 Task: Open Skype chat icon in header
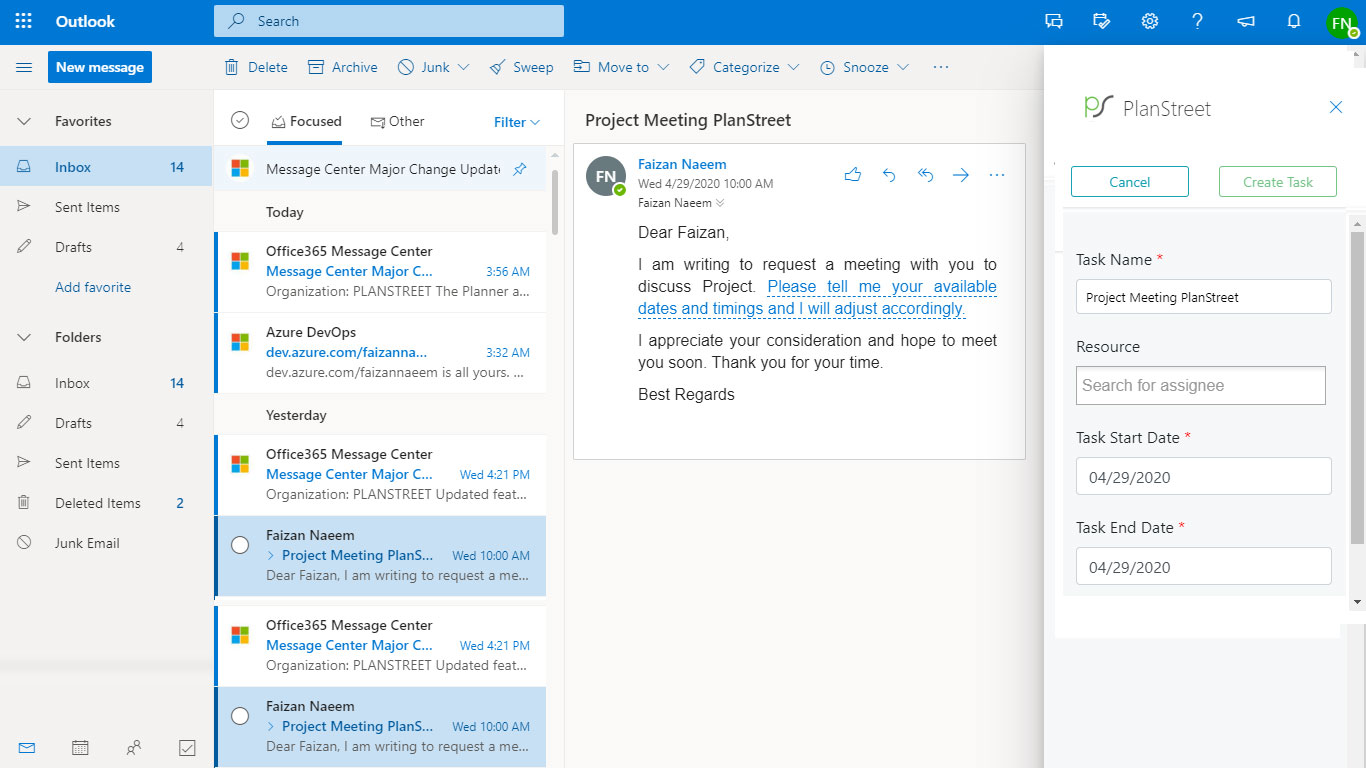click(x=1054, y=21)
